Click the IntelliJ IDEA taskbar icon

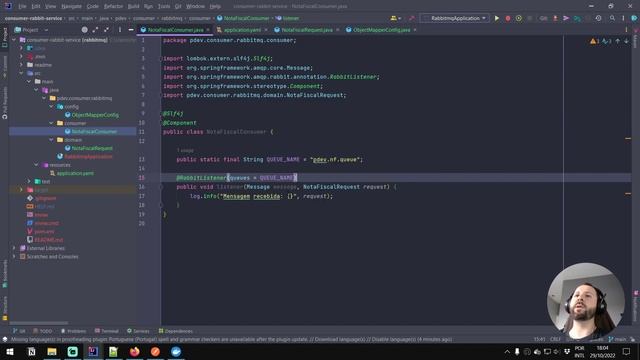93,351
